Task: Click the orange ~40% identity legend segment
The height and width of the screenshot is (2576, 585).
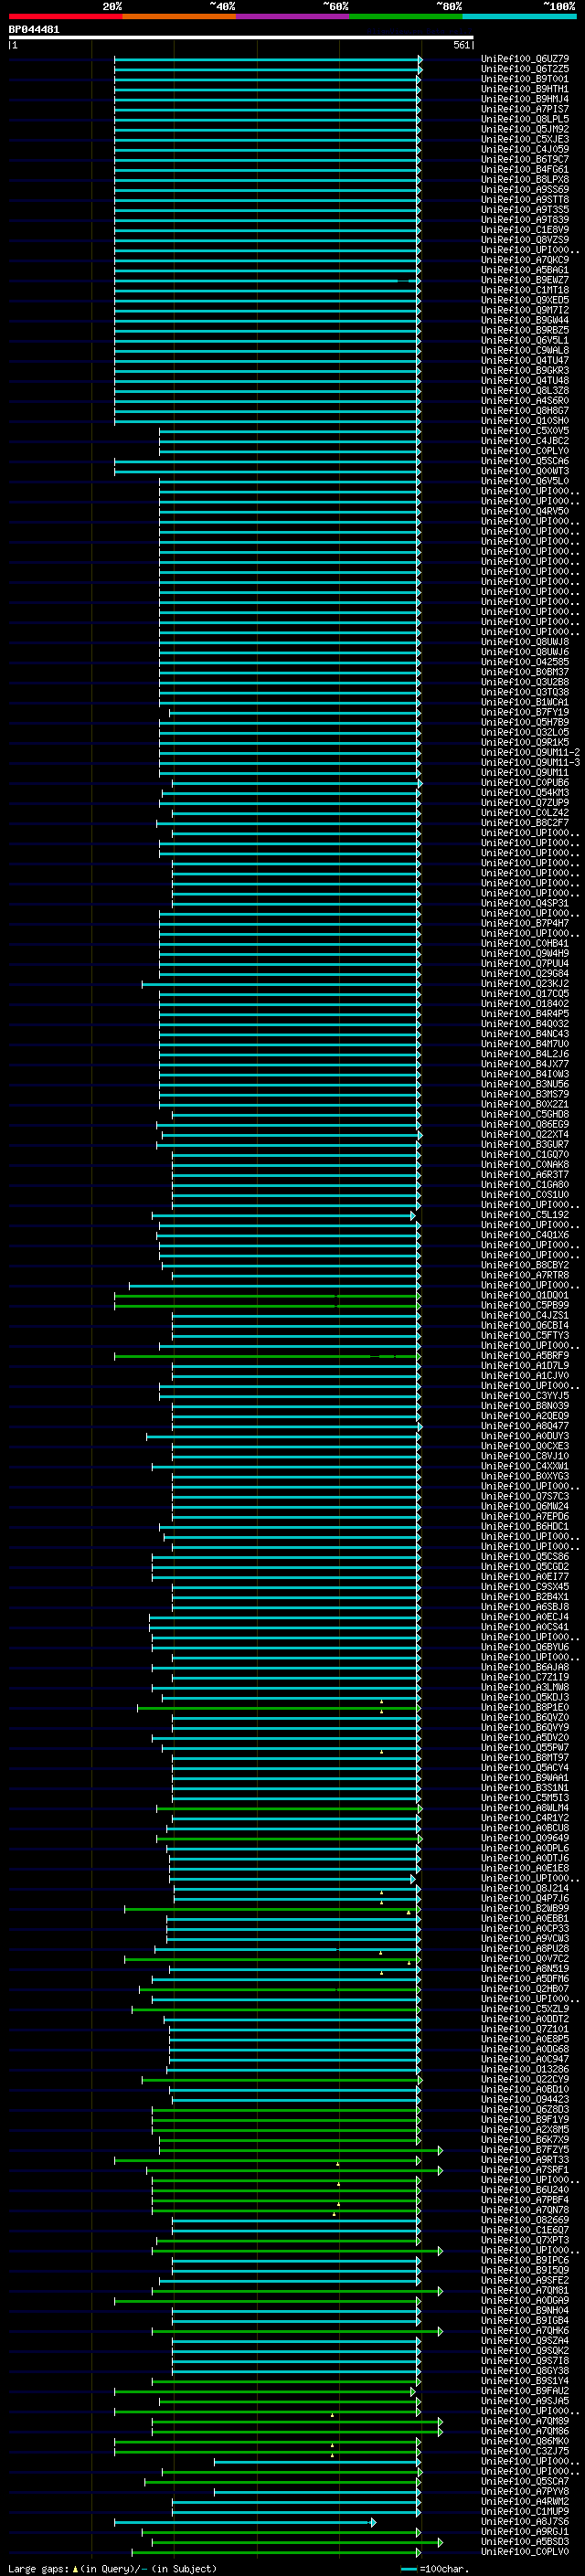Action: coord(179,16)
